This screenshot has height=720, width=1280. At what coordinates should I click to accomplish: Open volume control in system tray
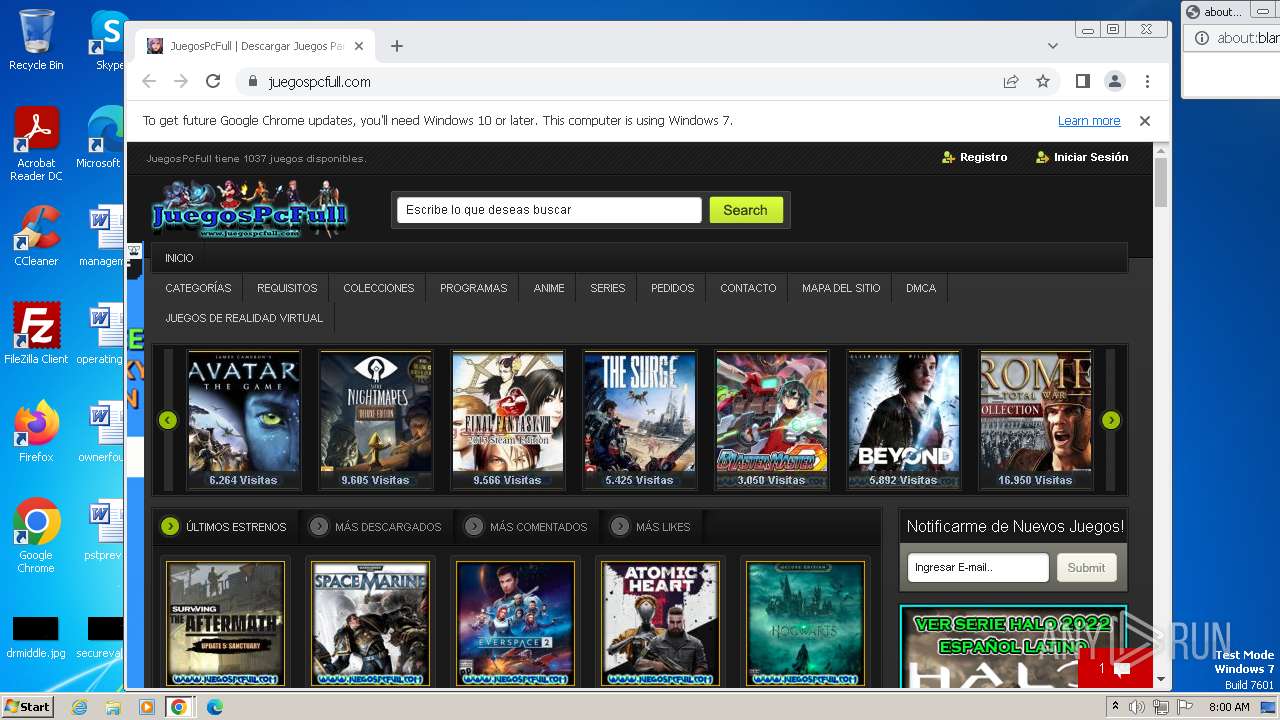click(x=1137, y=707)
